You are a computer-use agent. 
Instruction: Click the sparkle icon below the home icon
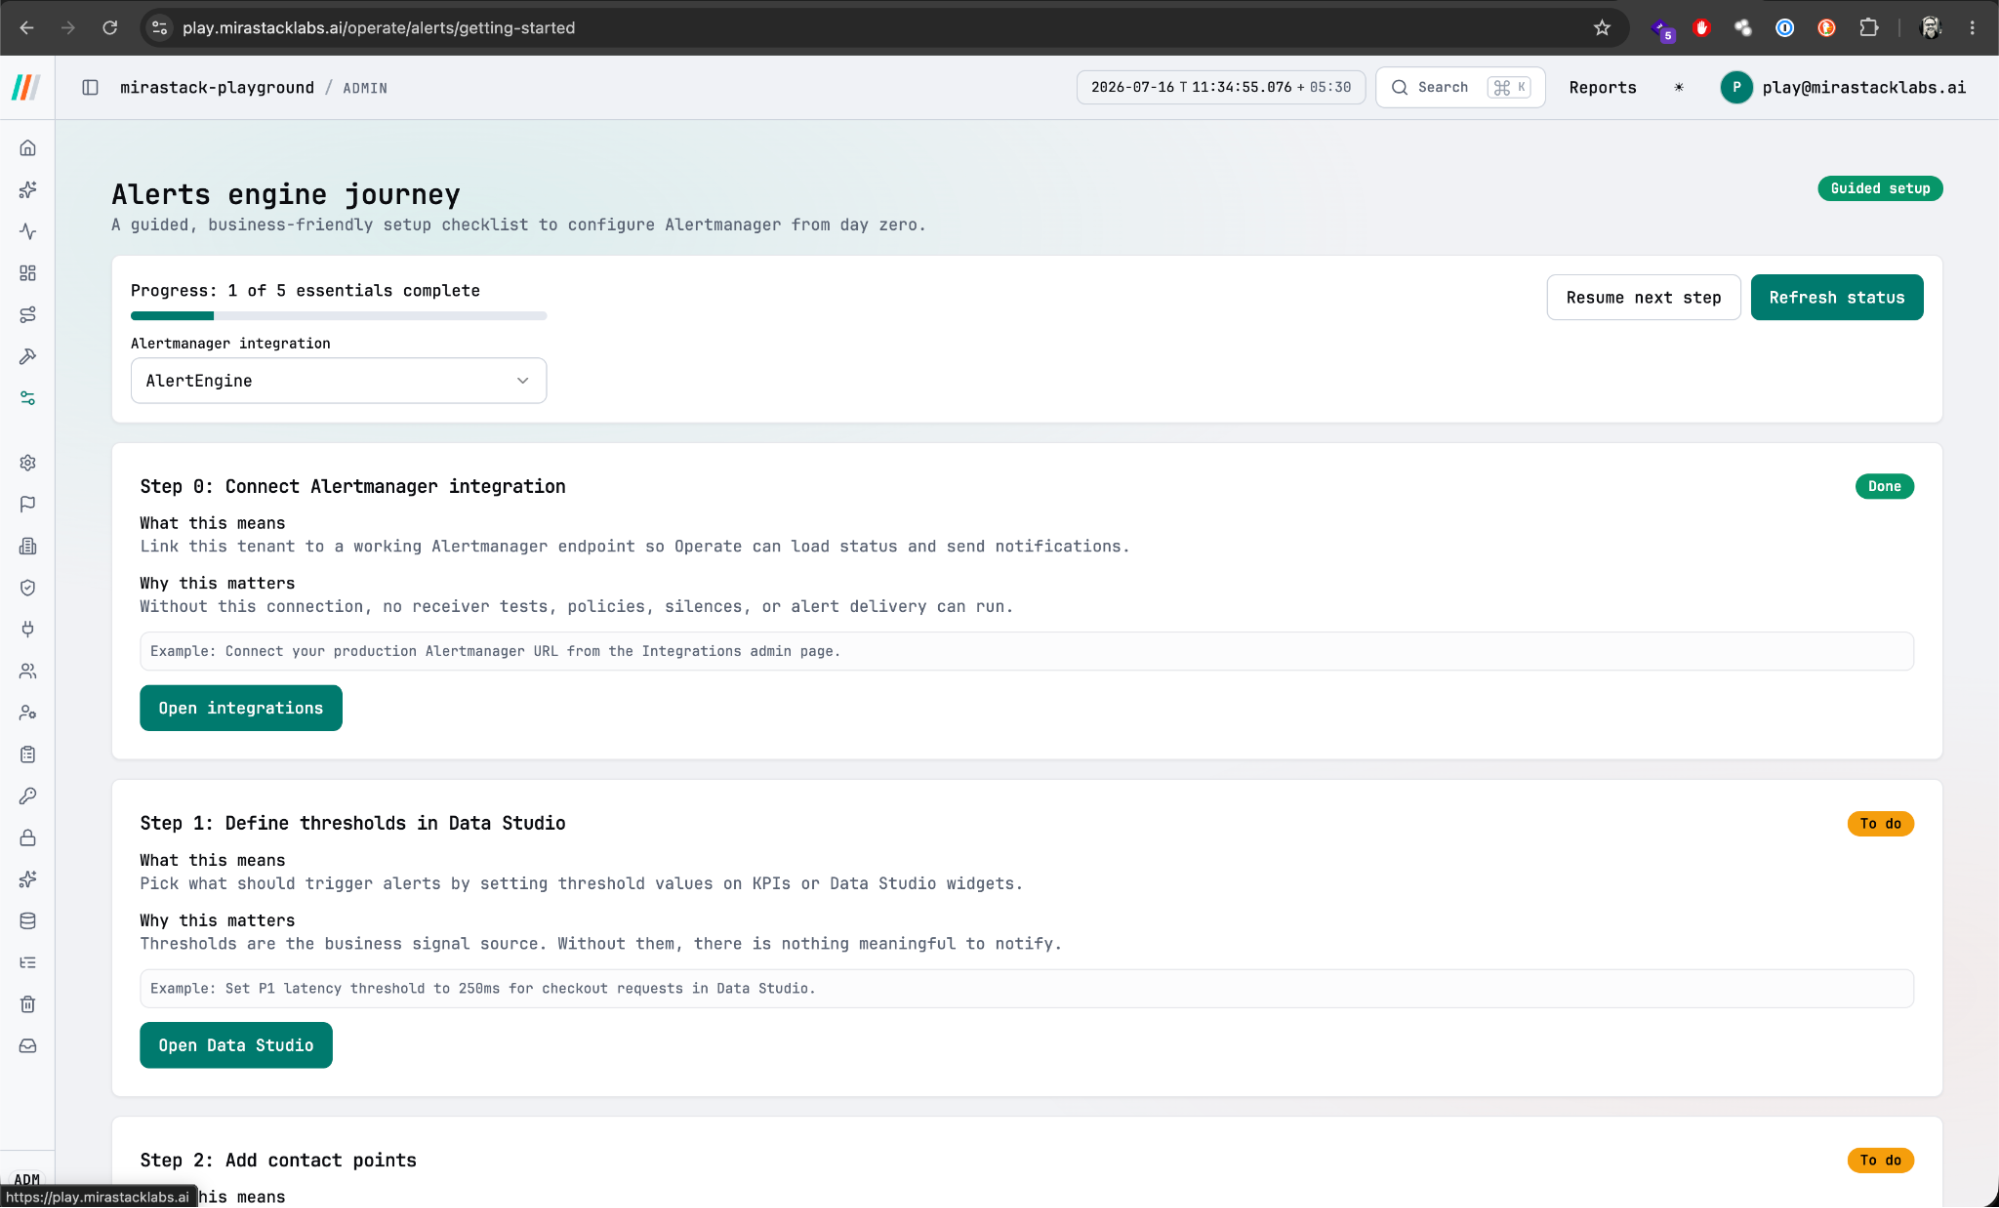[28, 190]
